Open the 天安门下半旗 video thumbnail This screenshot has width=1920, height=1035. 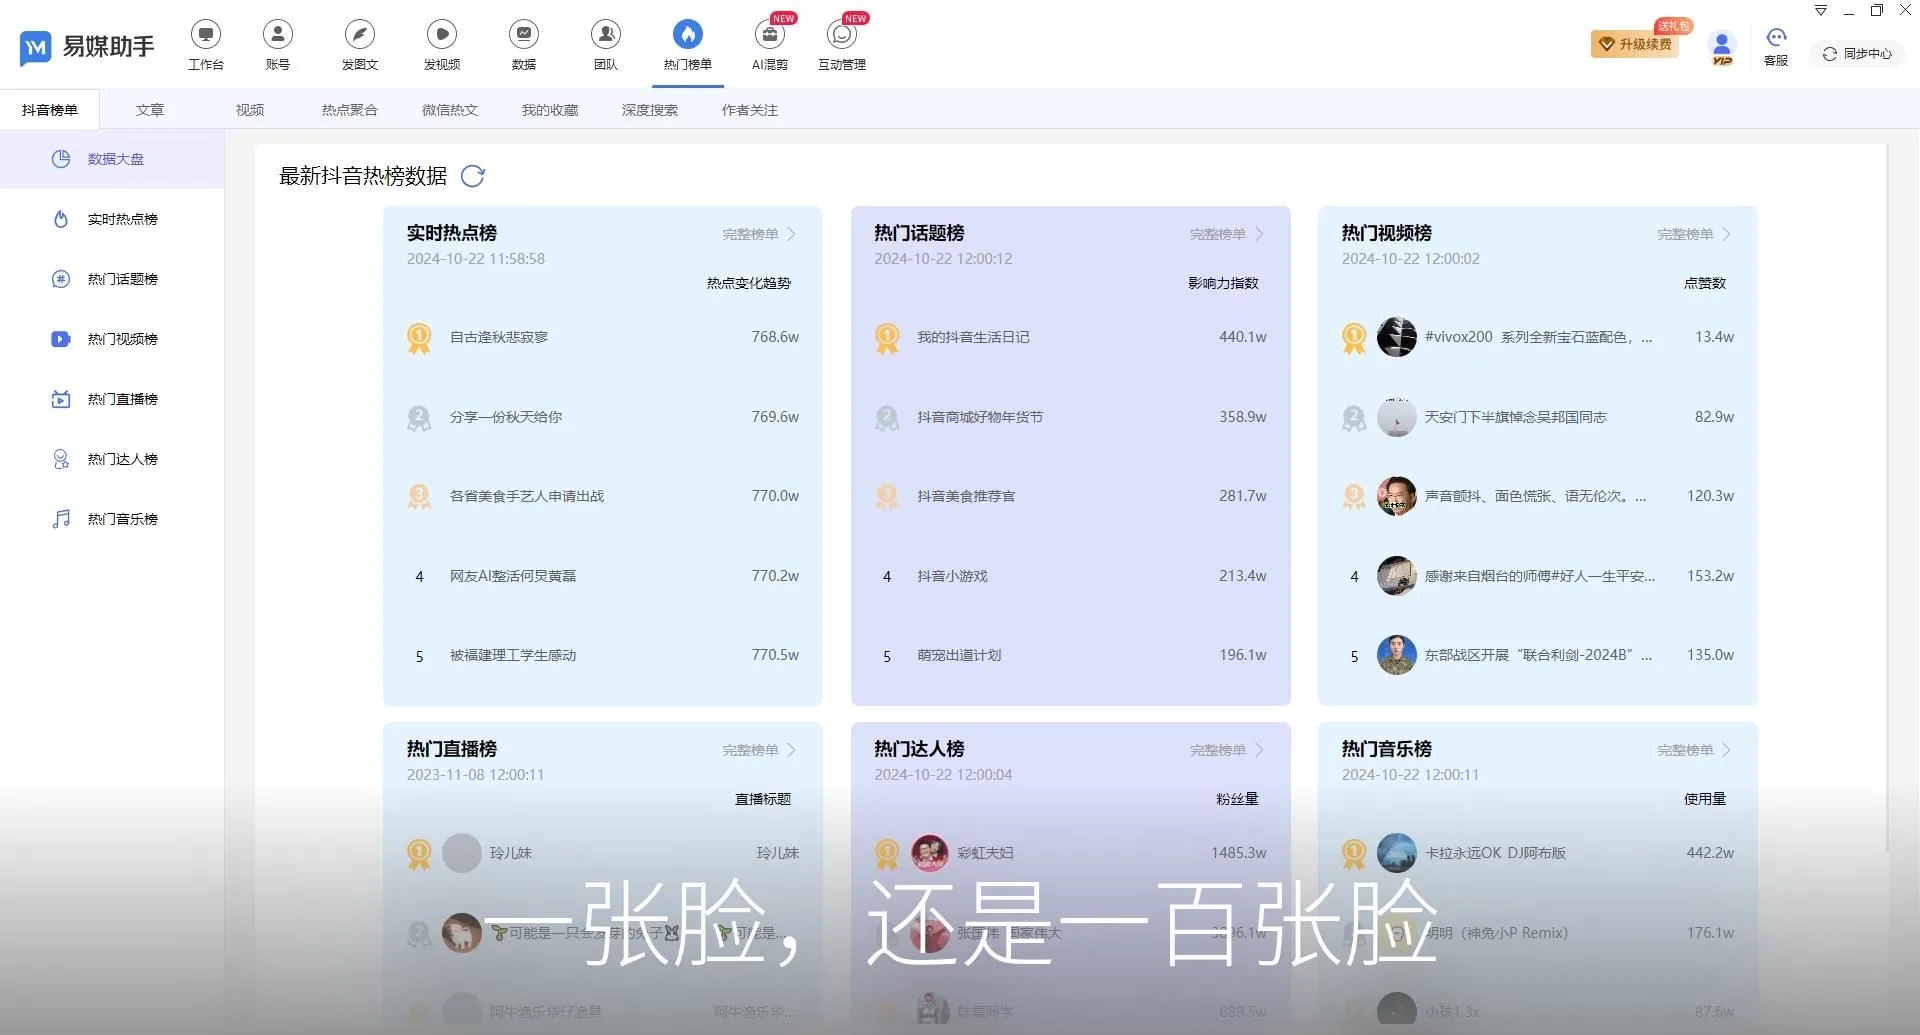coord(1397,417)
